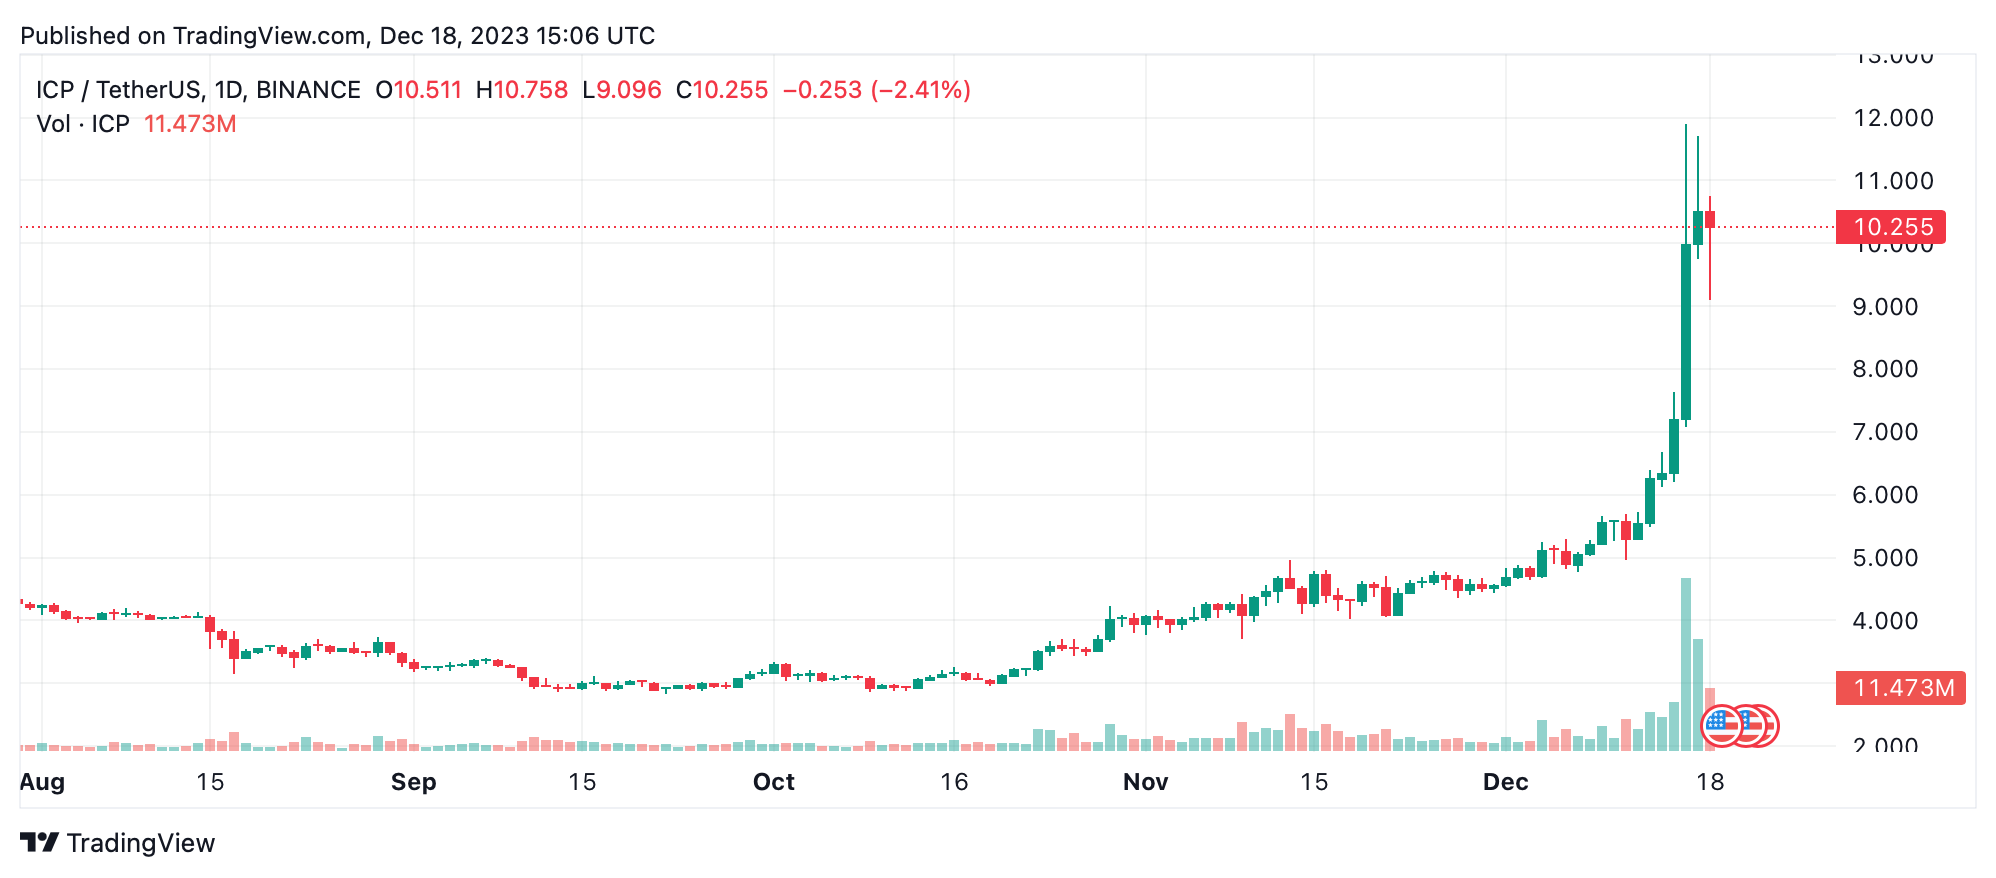Select the Oct marker on the time axis
1996x878 pixels.
(773, 782)
